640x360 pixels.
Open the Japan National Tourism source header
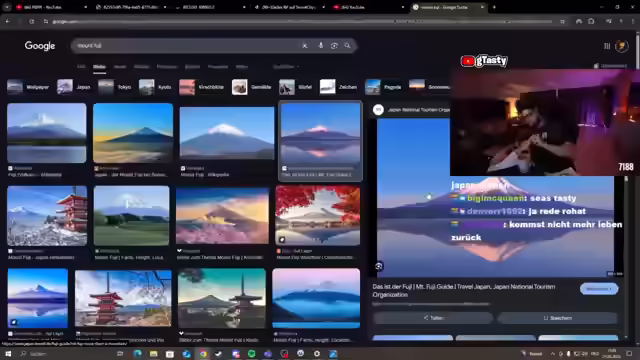[412, 110]
